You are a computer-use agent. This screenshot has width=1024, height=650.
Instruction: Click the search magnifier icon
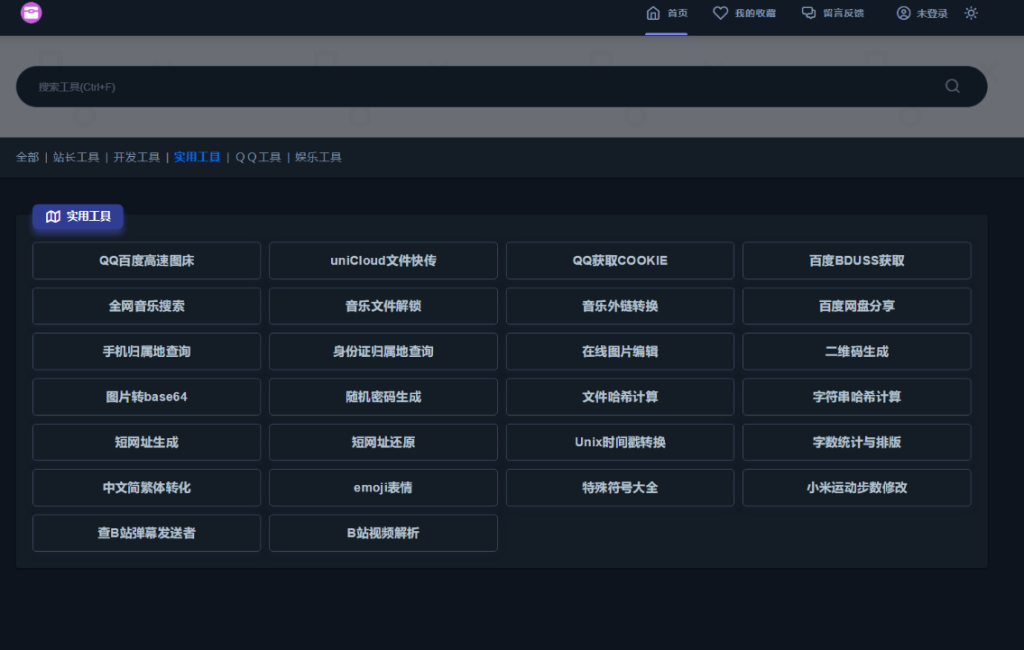click(x=952, y=86)
